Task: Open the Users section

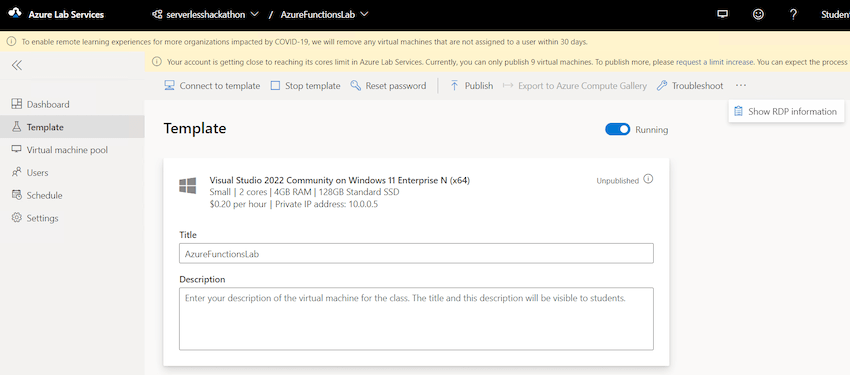Action: (72, 172)
